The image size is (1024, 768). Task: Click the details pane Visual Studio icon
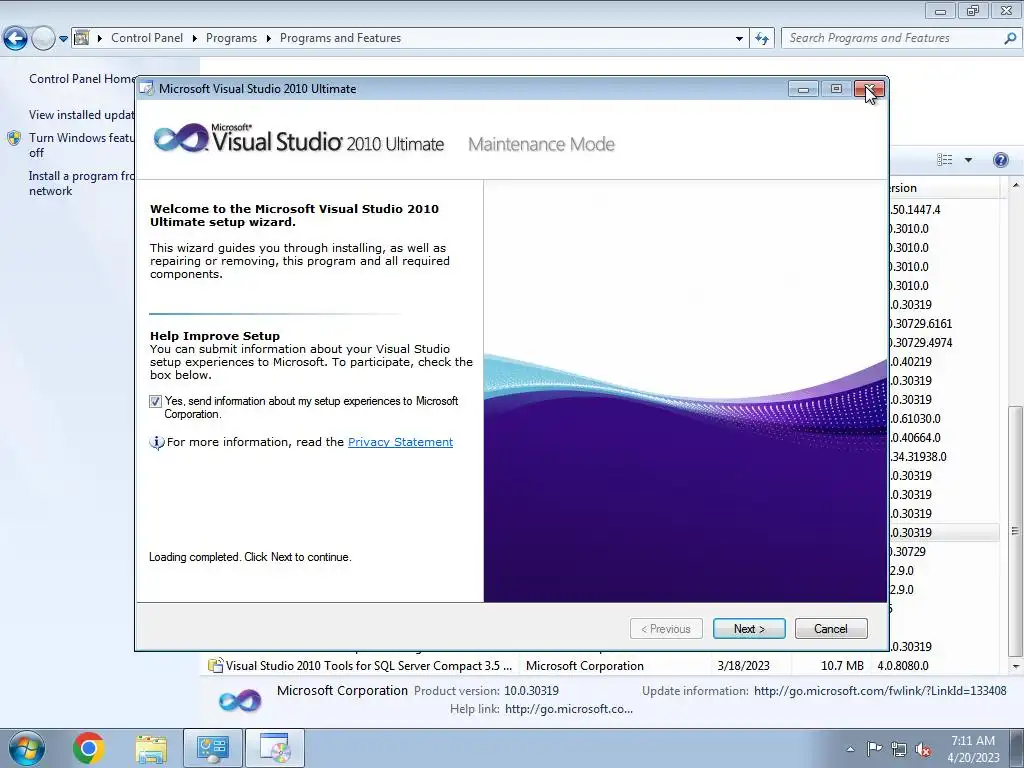240,701
